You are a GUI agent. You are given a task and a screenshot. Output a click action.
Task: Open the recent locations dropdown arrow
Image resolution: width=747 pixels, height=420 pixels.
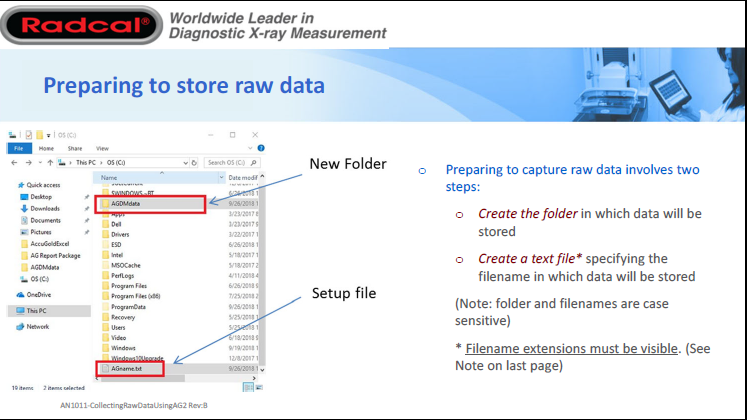tap(40, 163)
